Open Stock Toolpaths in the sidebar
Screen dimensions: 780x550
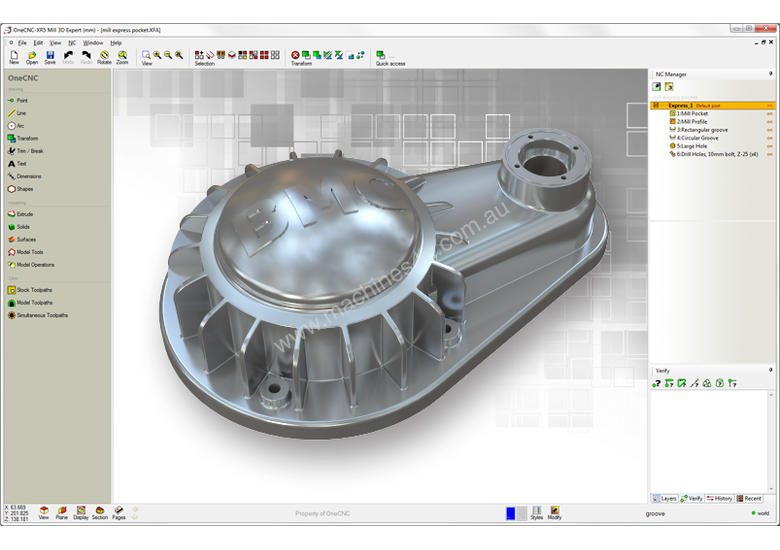coord(11,290)
